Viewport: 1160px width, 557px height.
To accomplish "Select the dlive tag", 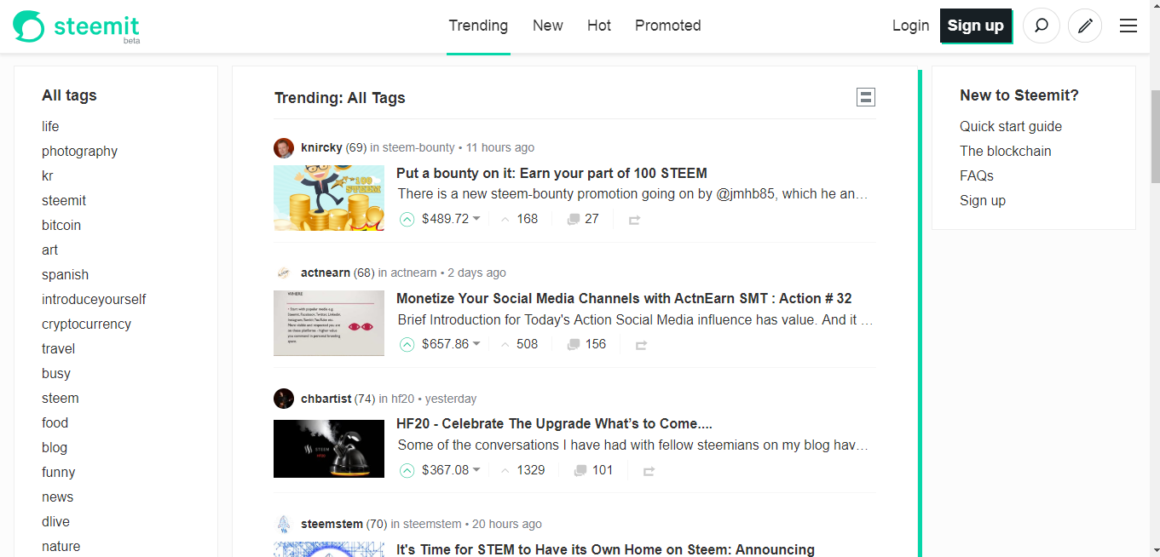I will (55, 521).
